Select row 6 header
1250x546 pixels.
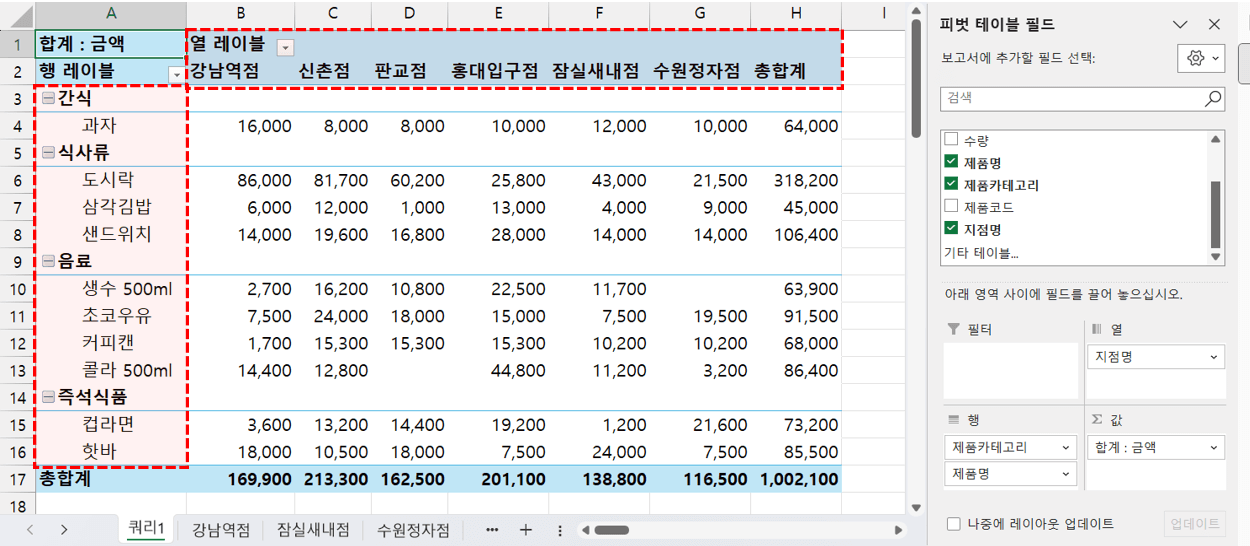click(x=16, y=180)
